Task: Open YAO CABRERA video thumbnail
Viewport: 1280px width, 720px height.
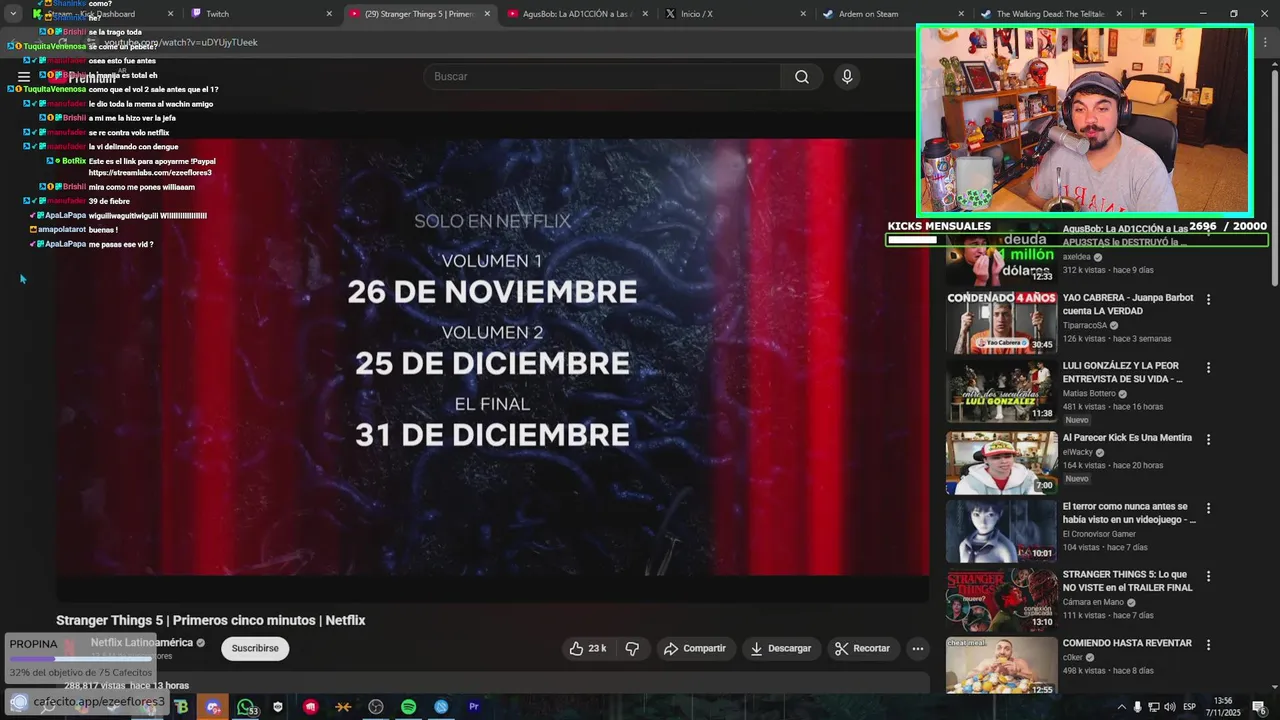Action: 1001,323
